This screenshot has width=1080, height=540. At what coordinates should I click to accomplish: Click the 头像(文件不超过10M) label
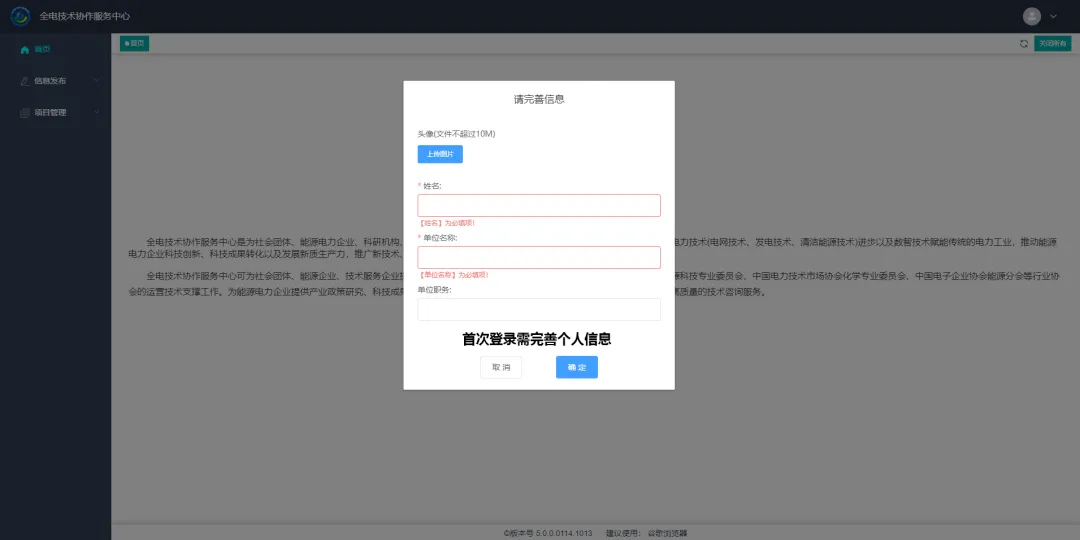pos(456,134)
